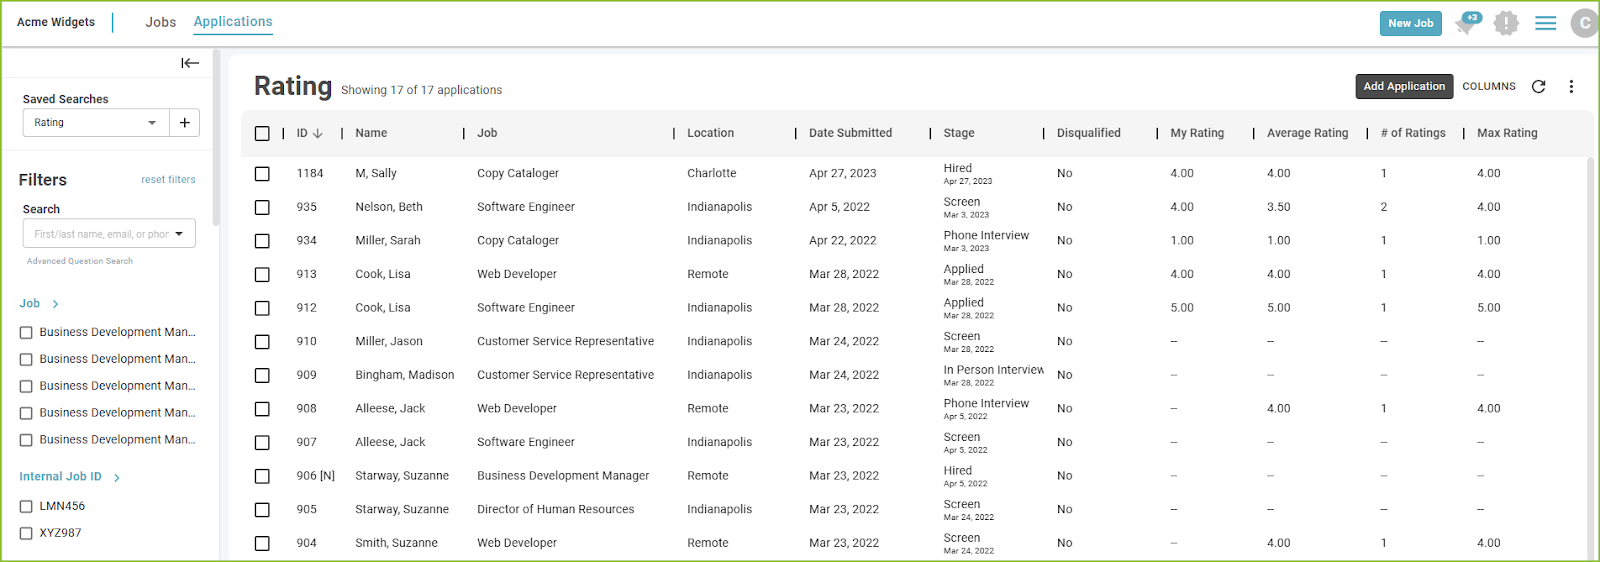
Task: Check the XYZ987 internal job ID filter
Action: pos(26,534)
